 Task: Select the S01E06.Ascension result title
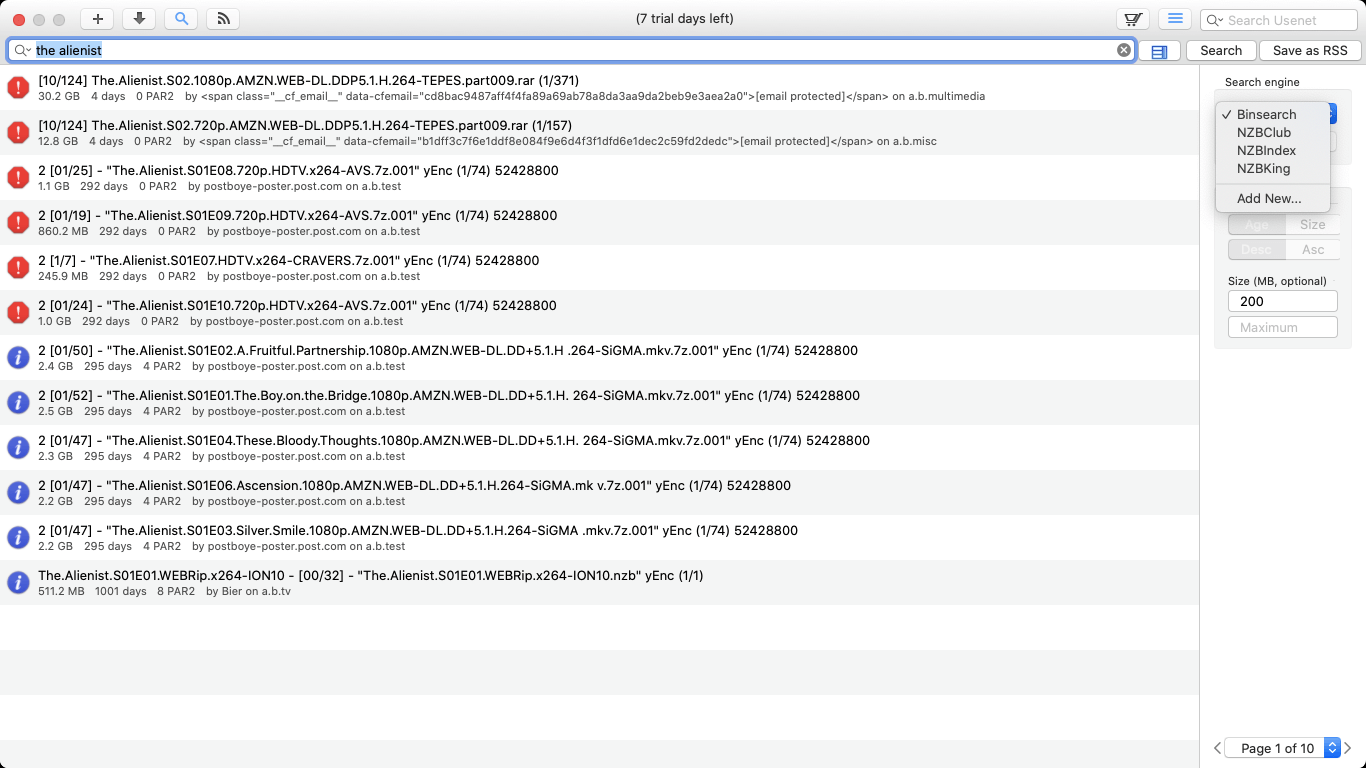[x=414, y=485]
